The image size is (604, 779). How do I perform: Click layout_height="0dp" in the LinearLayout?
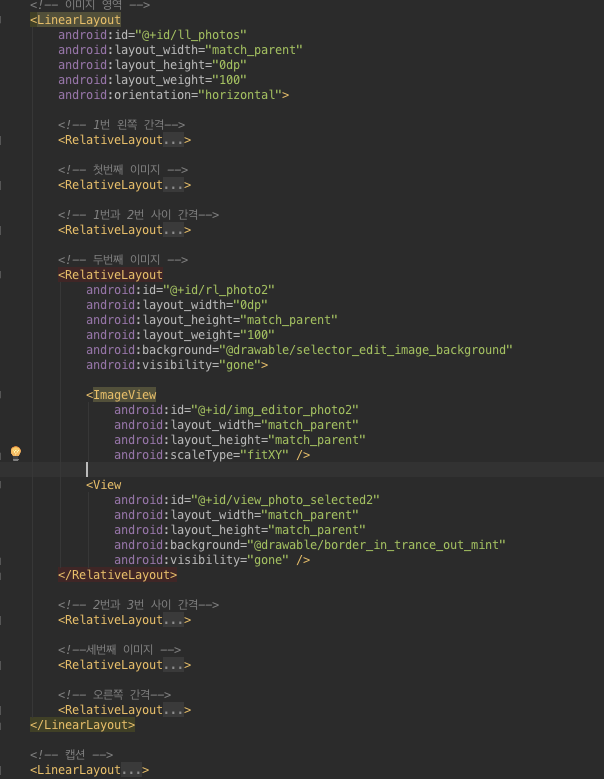152,65
